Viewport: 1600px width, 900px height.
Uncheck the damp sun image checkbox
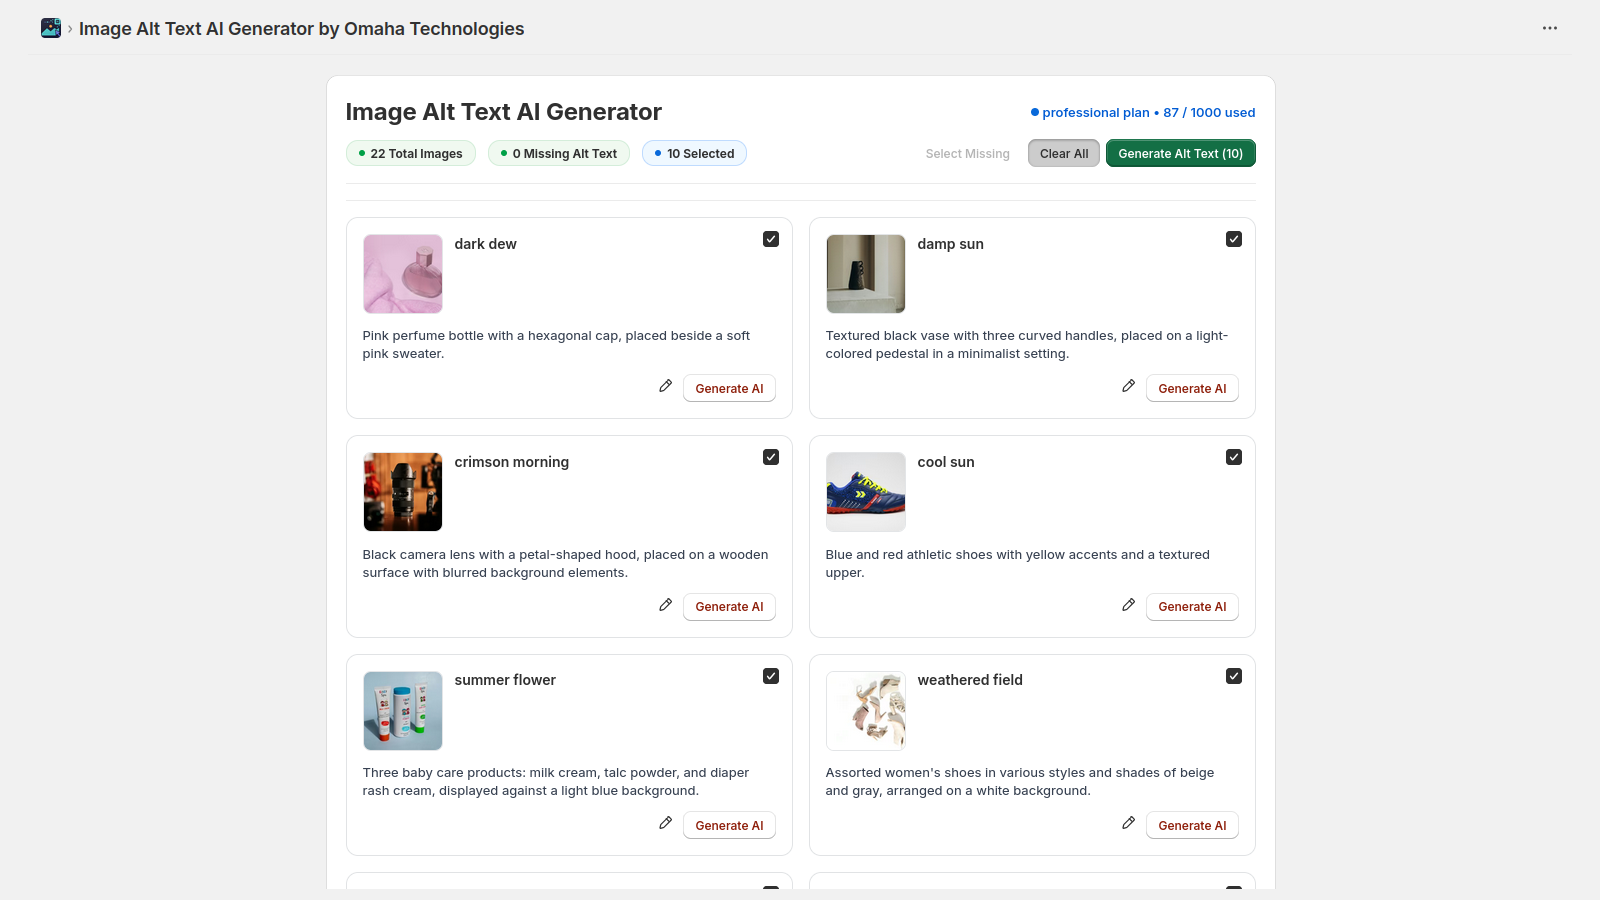[x=1234, y=239]
